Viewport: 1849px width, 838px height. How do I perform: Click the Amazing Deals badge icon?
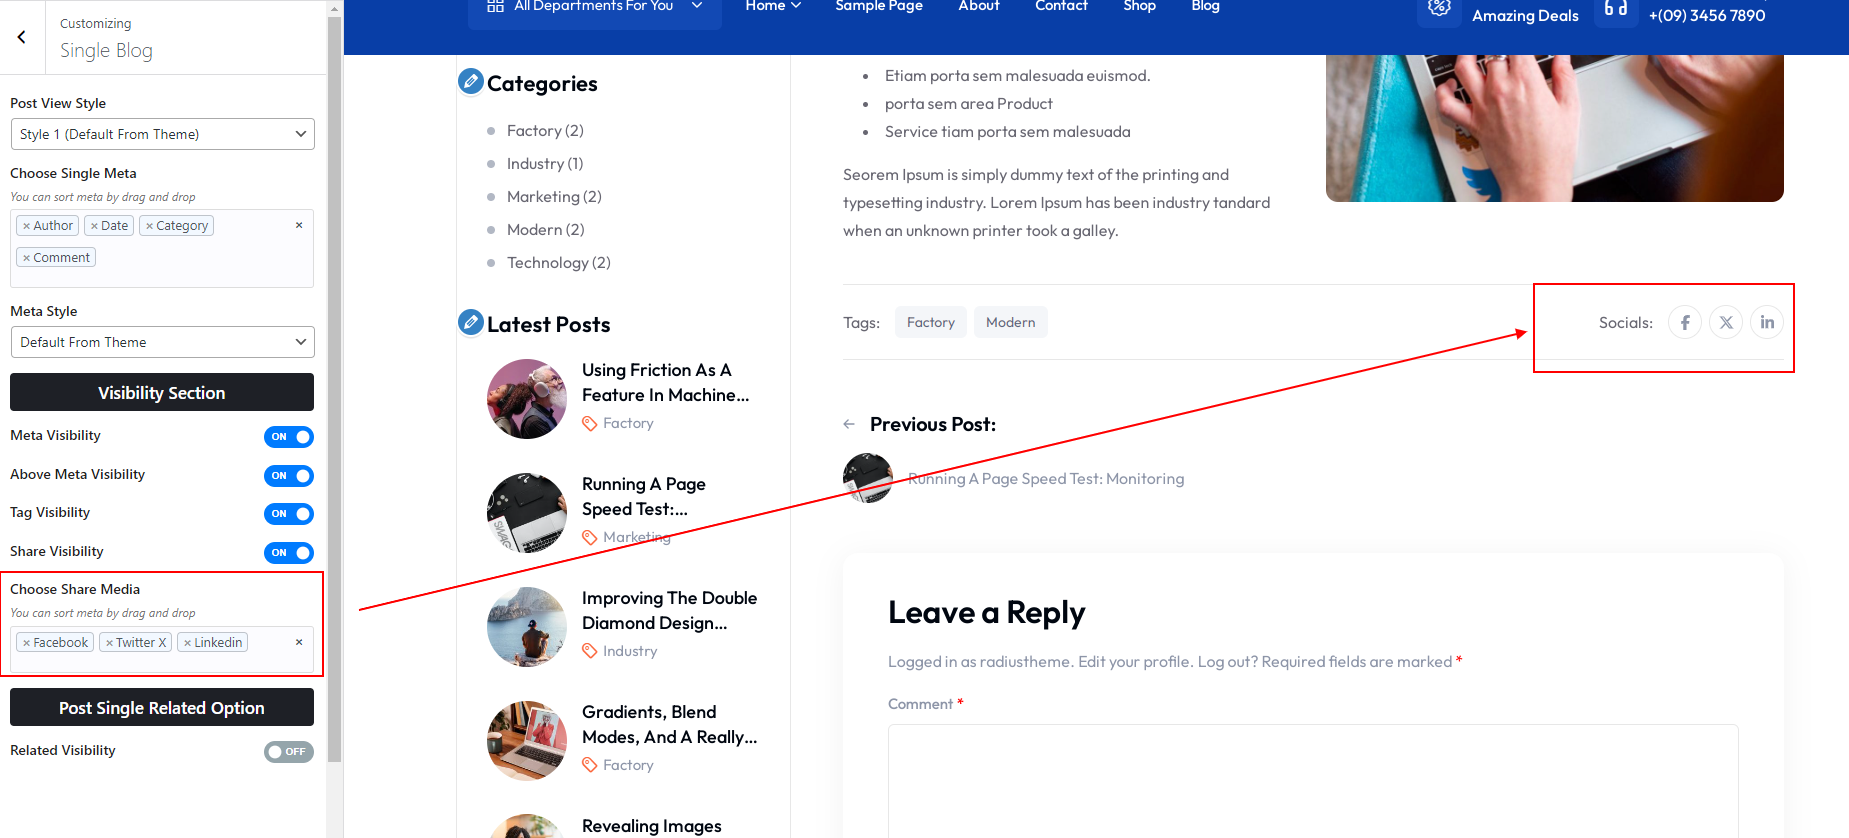(x=1439, y=8)
